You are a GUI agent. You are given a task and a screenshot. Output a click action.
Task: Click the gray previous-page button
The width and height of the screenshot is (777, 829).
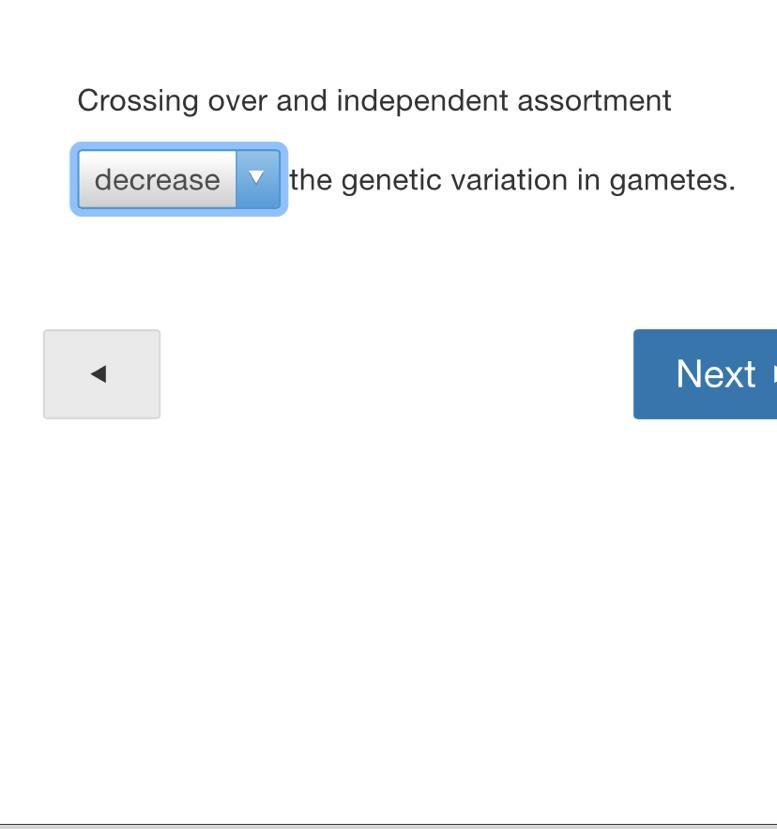click(x=101, y=374)
